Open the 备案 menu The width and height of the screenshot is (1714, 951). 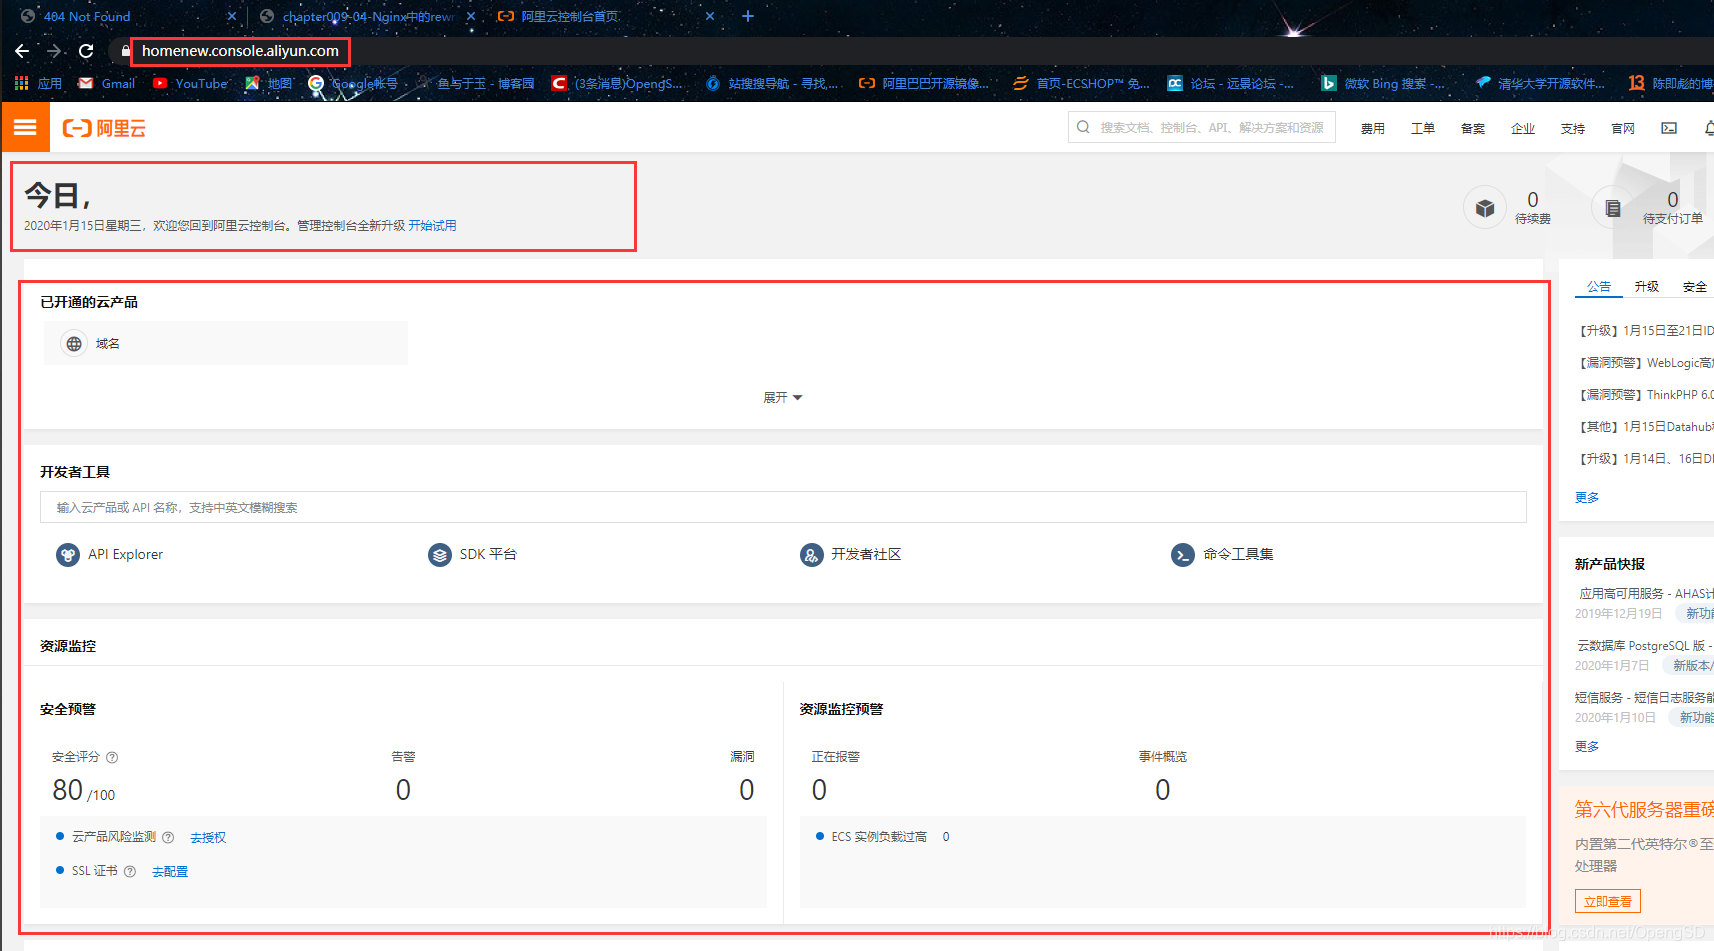pos(1473,128)
